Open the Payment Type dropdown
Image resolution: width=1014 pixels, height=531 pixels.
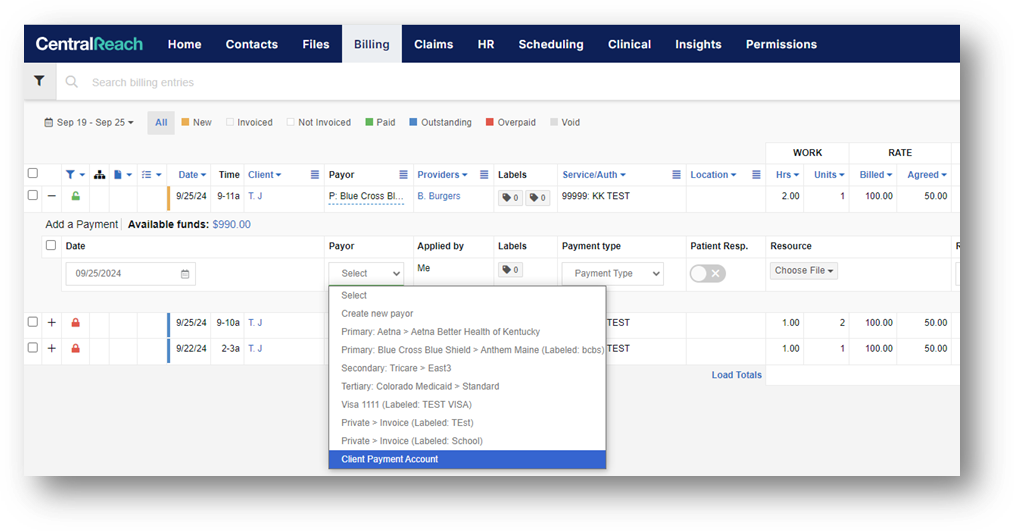612,274
